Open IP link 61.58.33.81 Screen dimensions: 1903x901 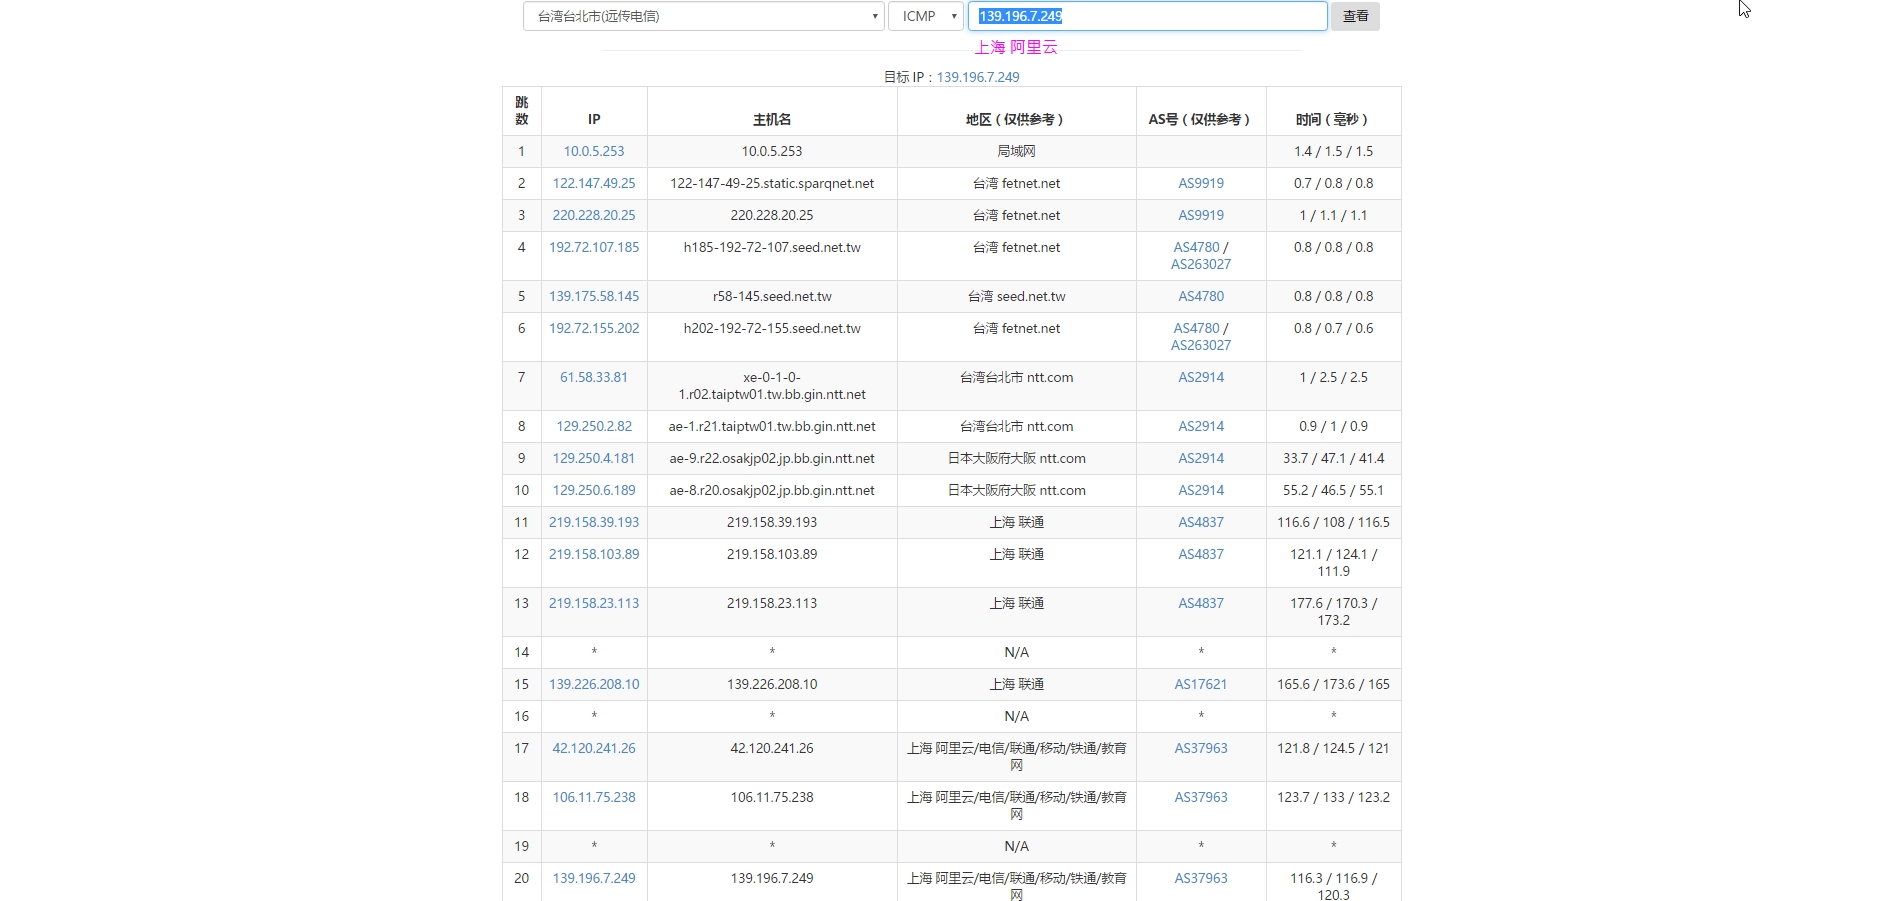tap(594, 377)
